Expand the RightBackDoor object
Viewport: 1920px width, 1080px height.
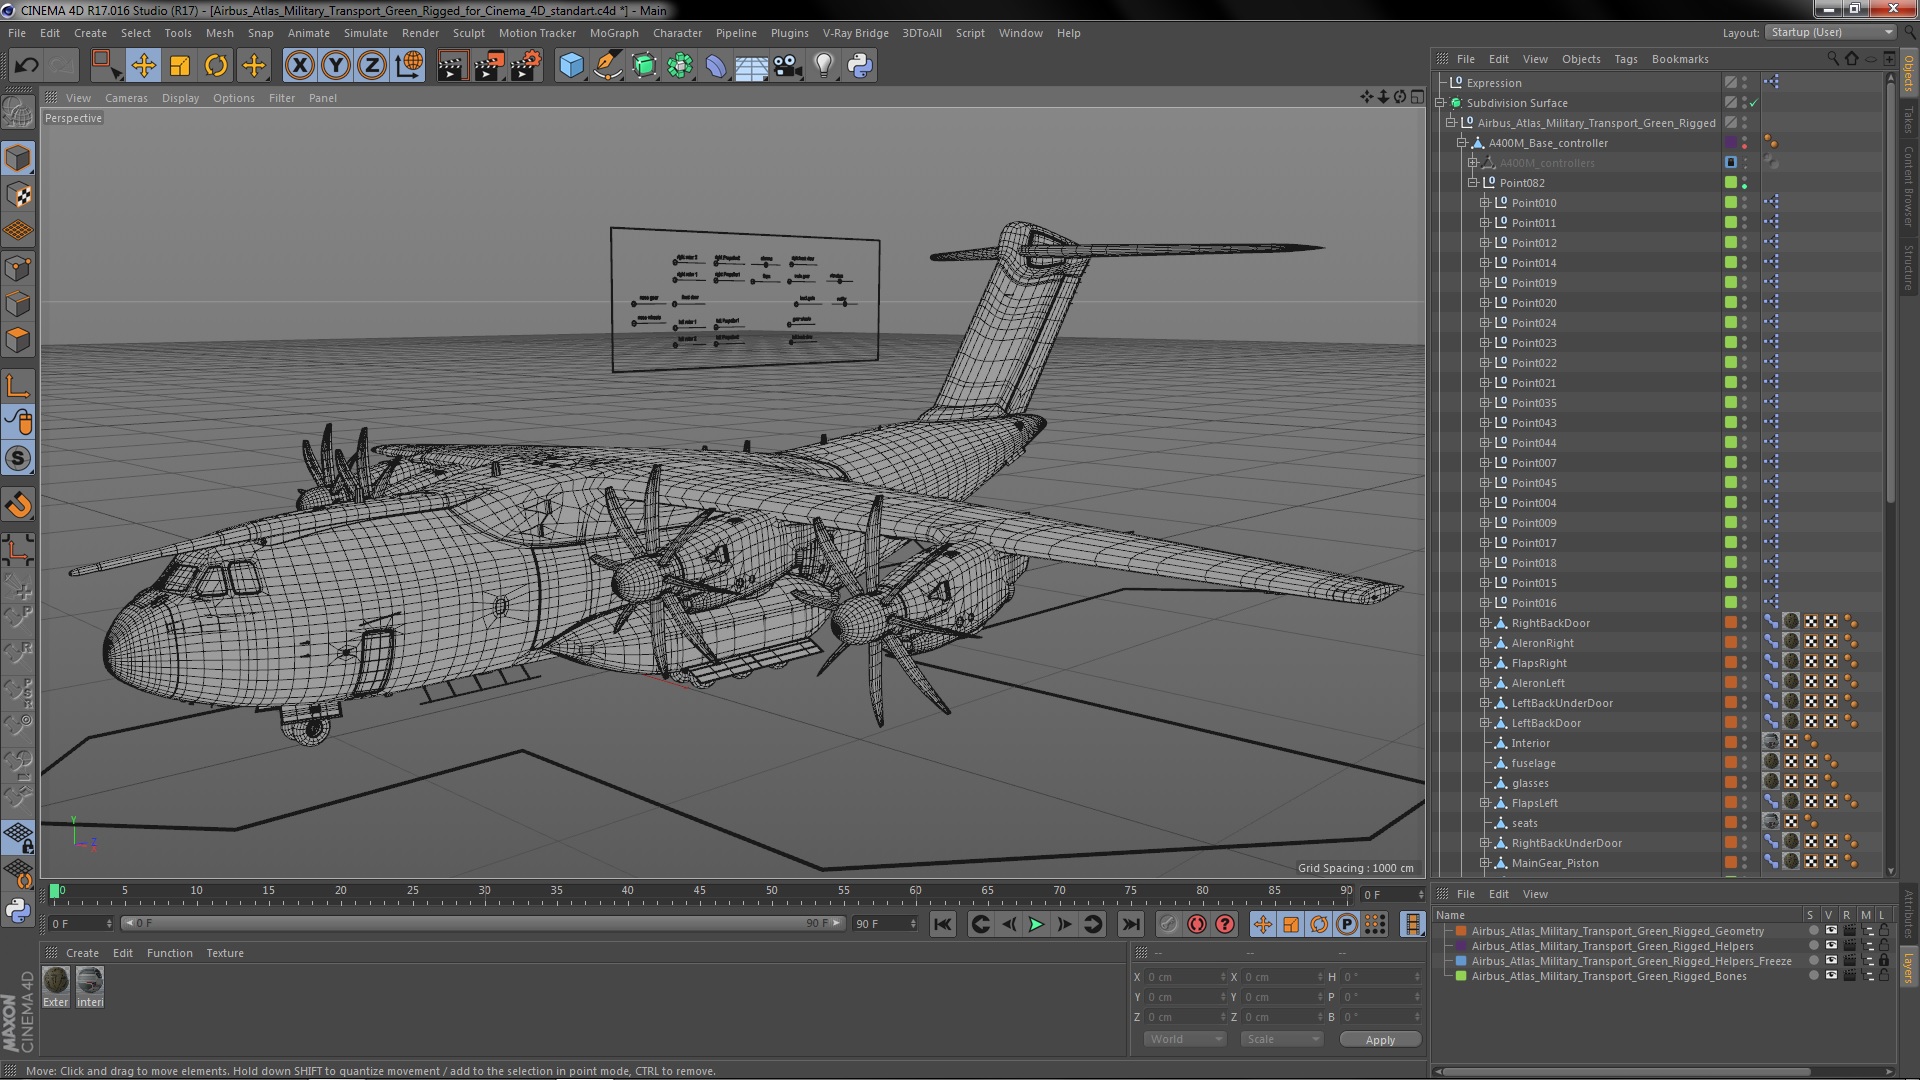[1485, 623]
